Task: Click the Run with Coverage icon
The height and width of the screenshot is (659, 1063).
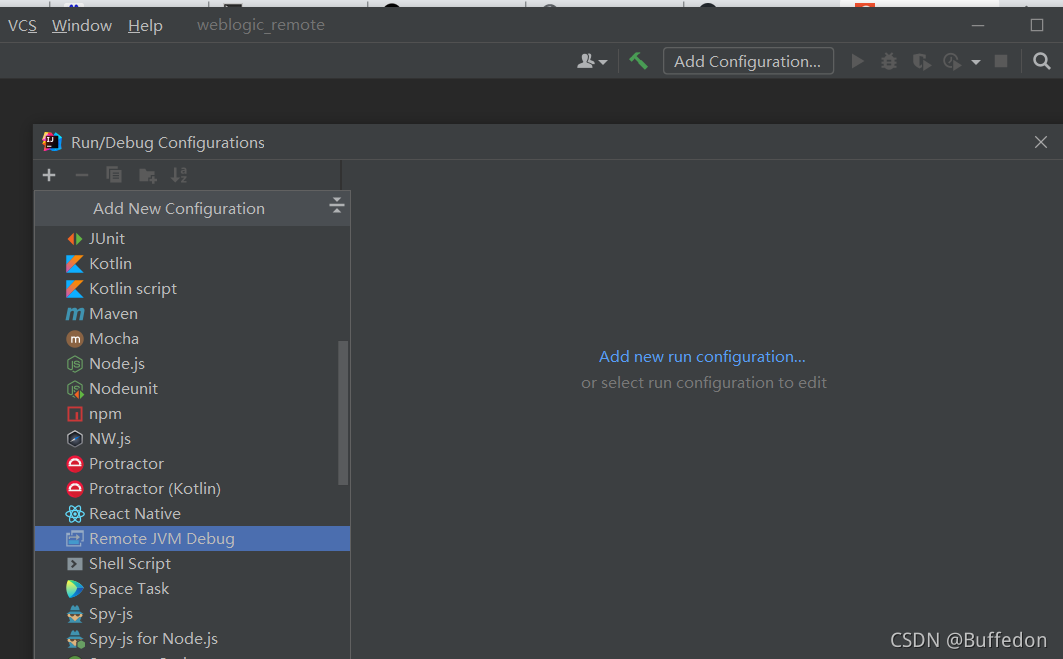Action: (921, 61)
